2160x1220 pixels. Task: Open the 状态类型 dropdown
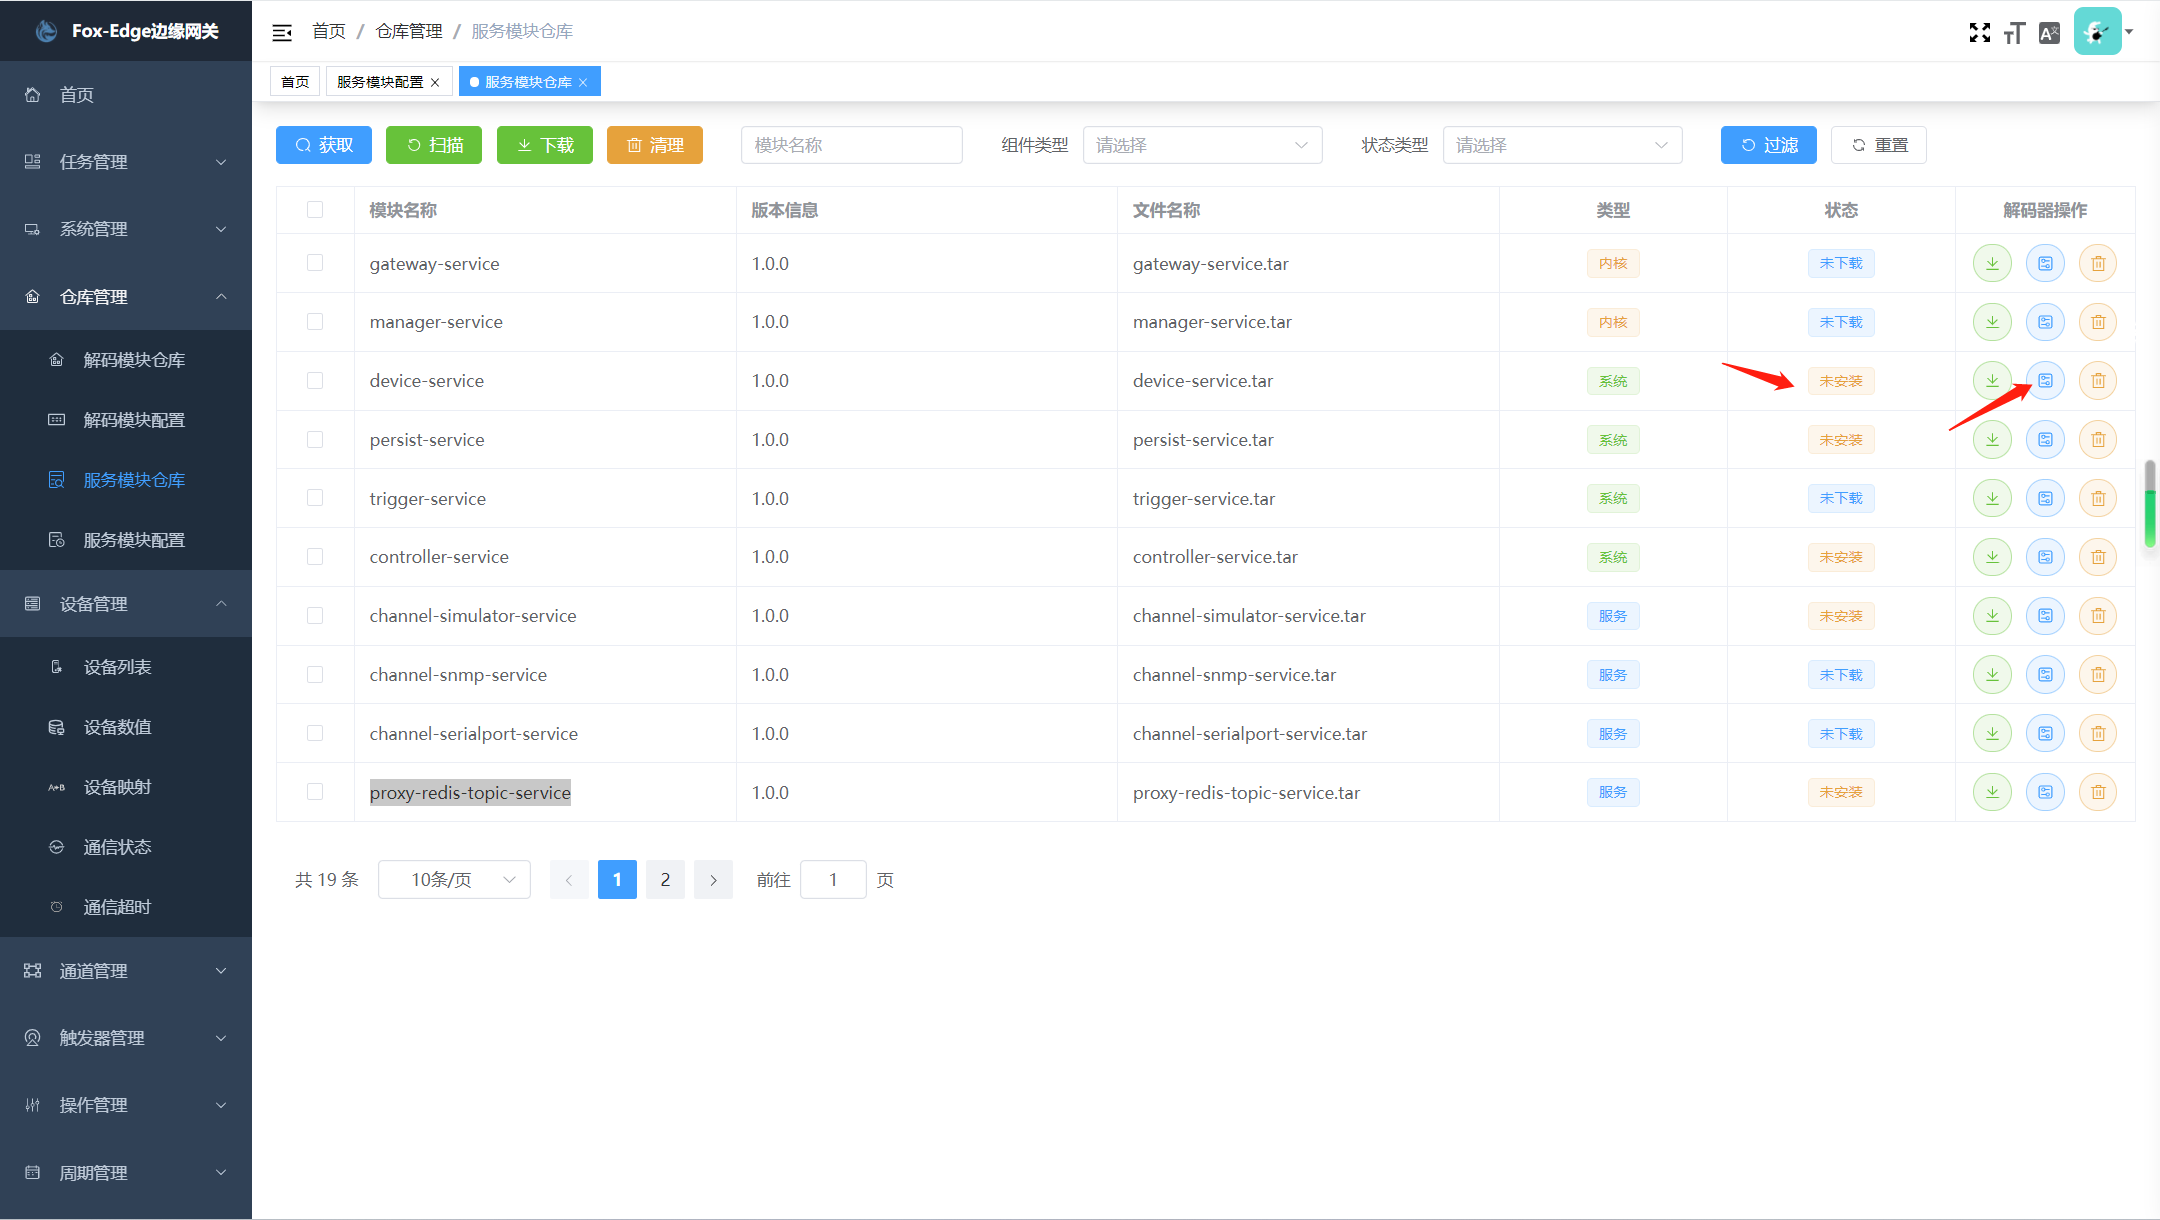click(1562, 145)
